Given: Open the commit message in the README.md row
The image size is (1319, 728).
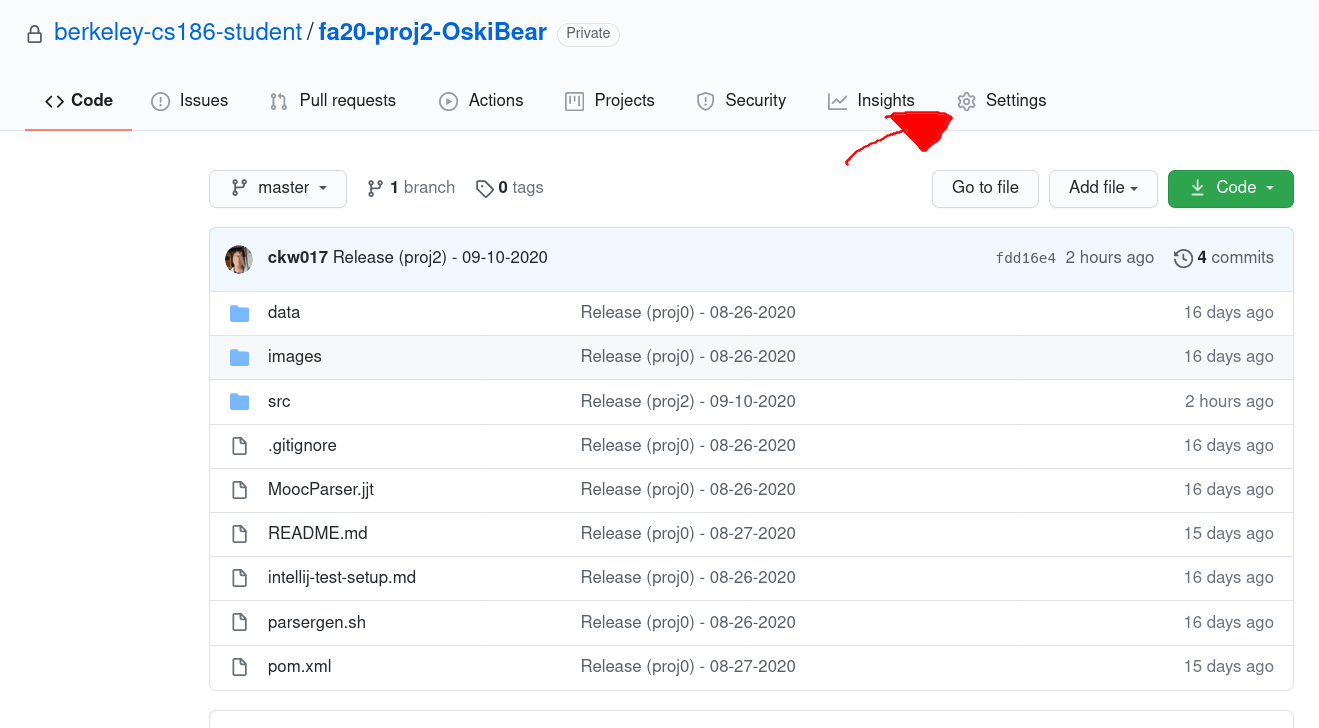Looking at the screenshot, I should coord(688,534).
